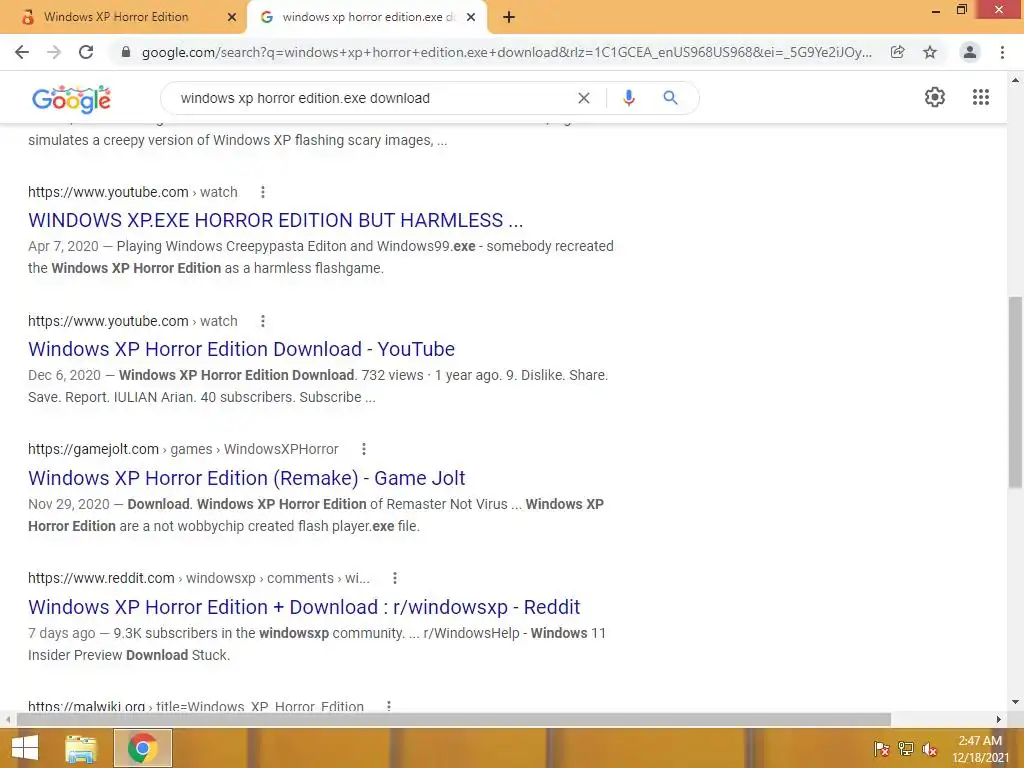
Task: Open the taskbar clock and date
Action: (x=980, y=749)
